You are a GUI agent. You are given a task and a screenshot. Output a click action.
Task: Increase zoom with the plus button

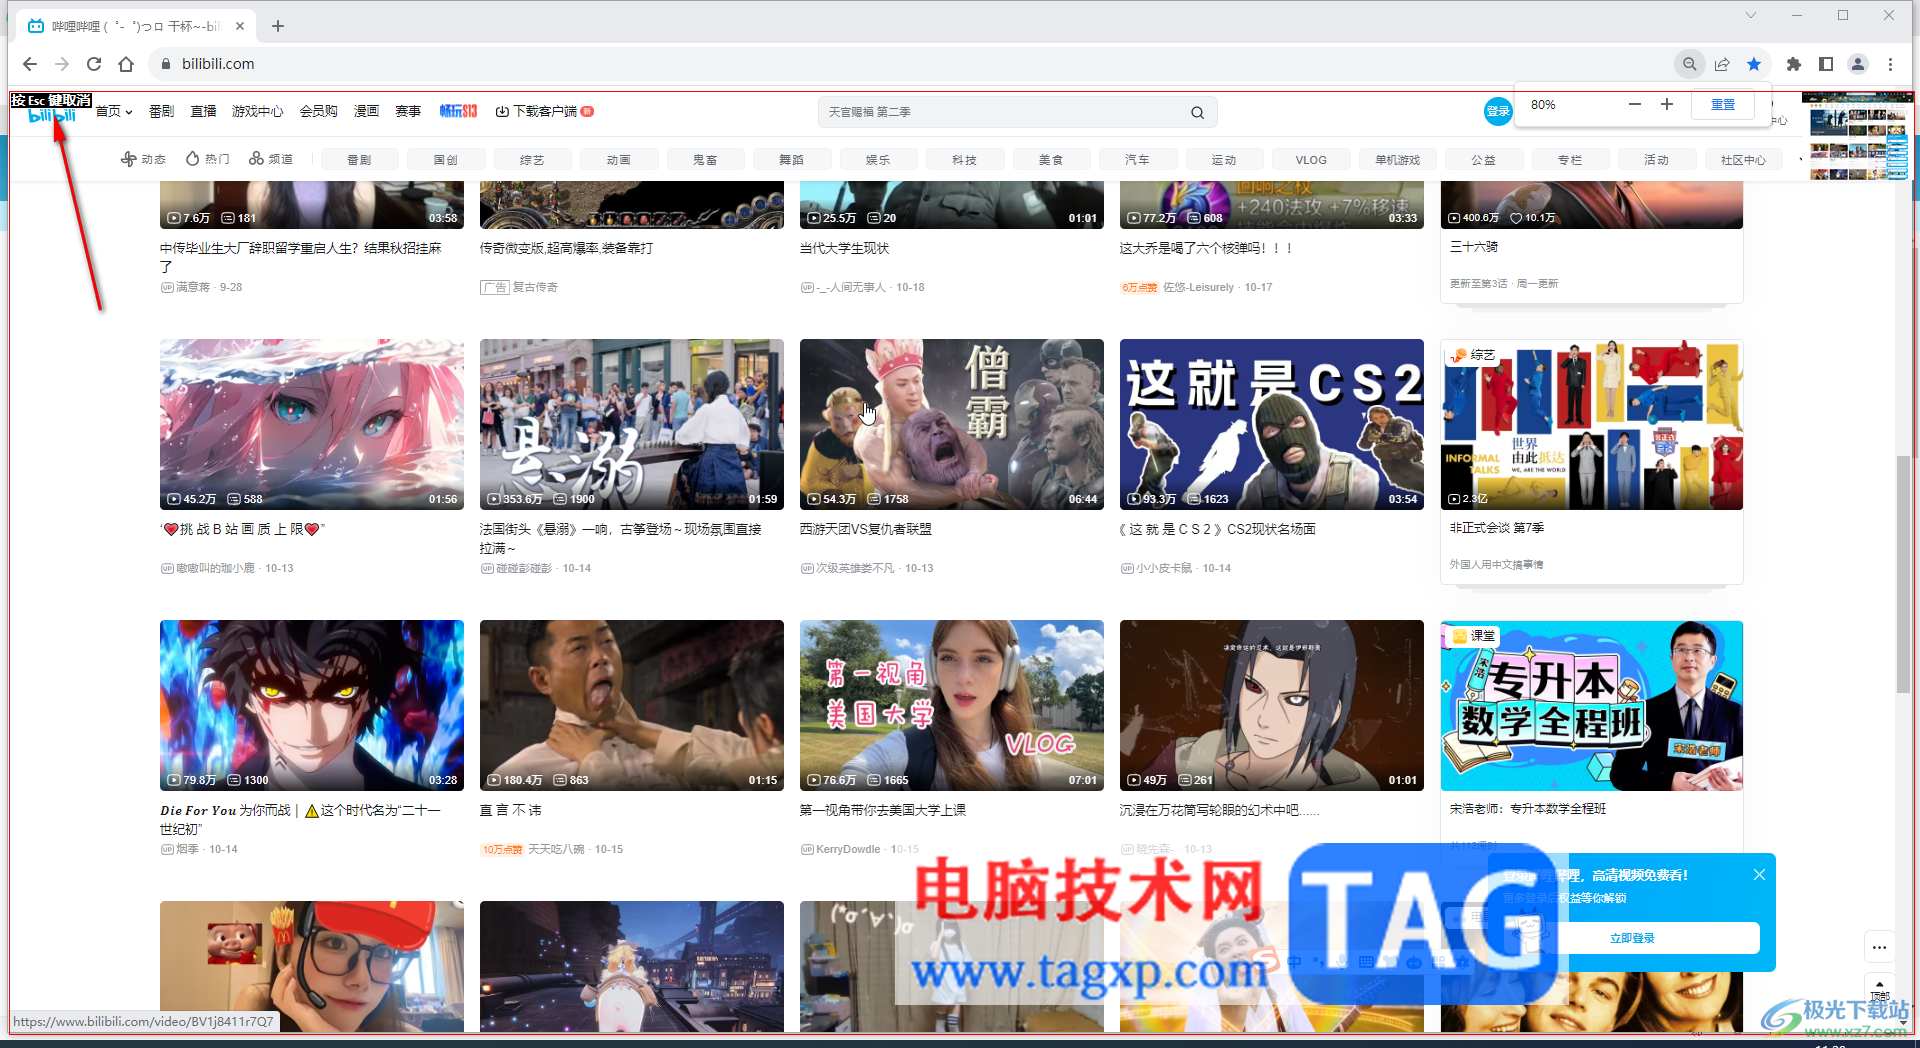tap(1667, 104)
